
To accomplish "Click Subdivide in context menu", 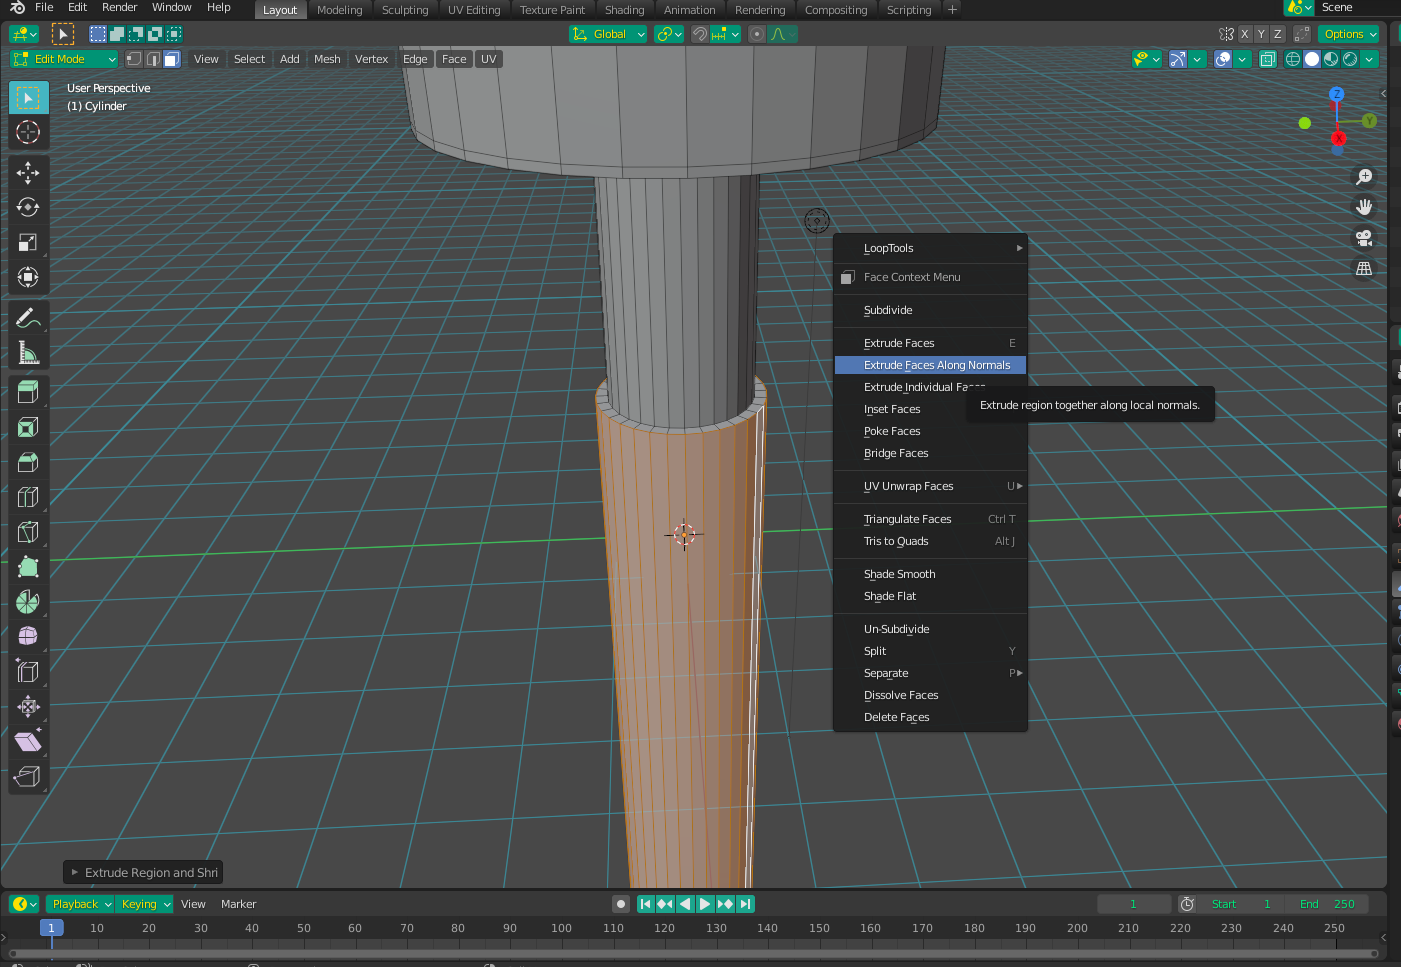I will click(930, 310).
